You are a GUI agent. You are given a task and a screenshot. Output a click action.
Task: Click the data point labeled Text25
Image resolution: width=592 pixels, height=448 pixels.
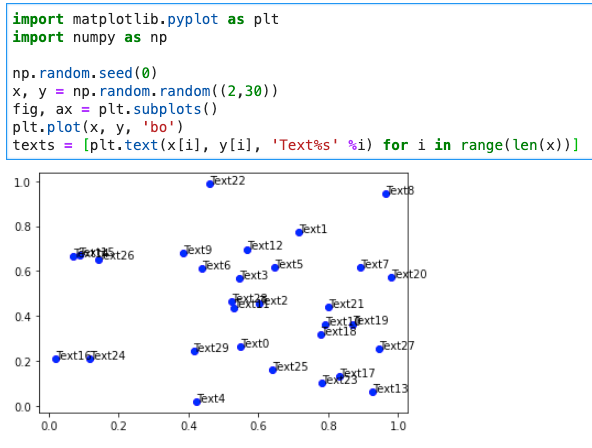pos(273,370)
